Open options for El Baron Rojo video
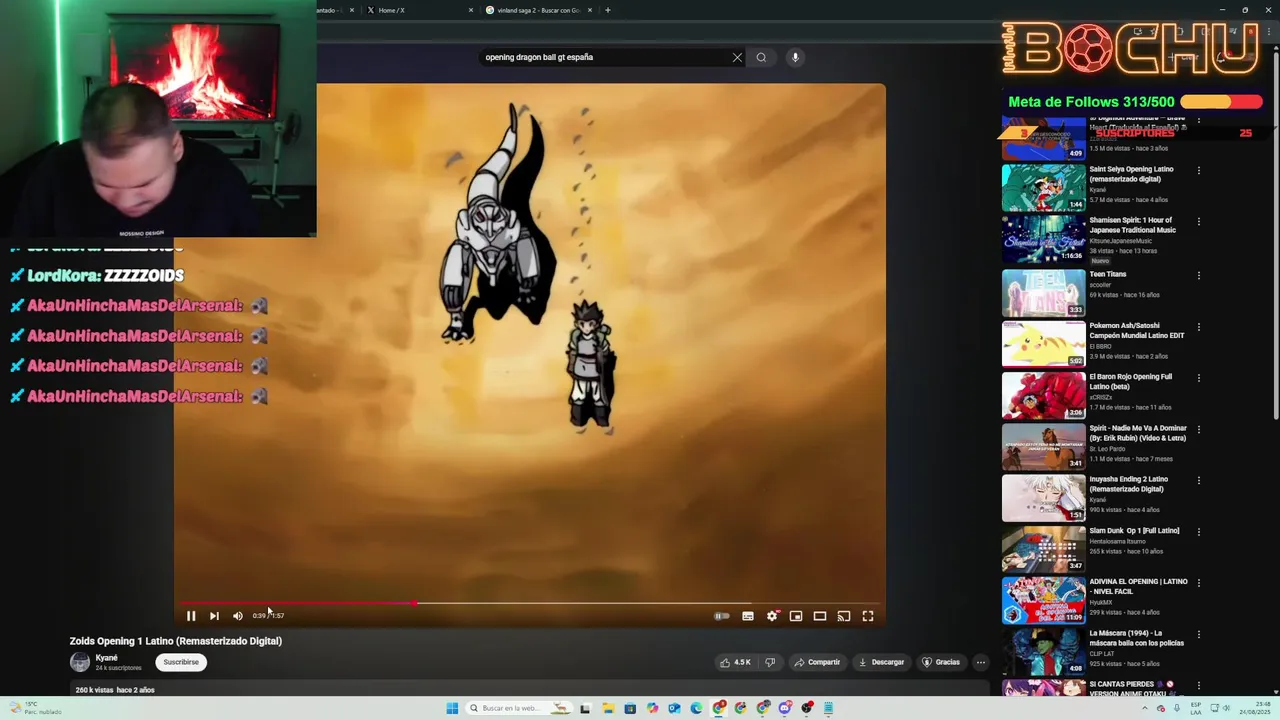 (1198, 379)
